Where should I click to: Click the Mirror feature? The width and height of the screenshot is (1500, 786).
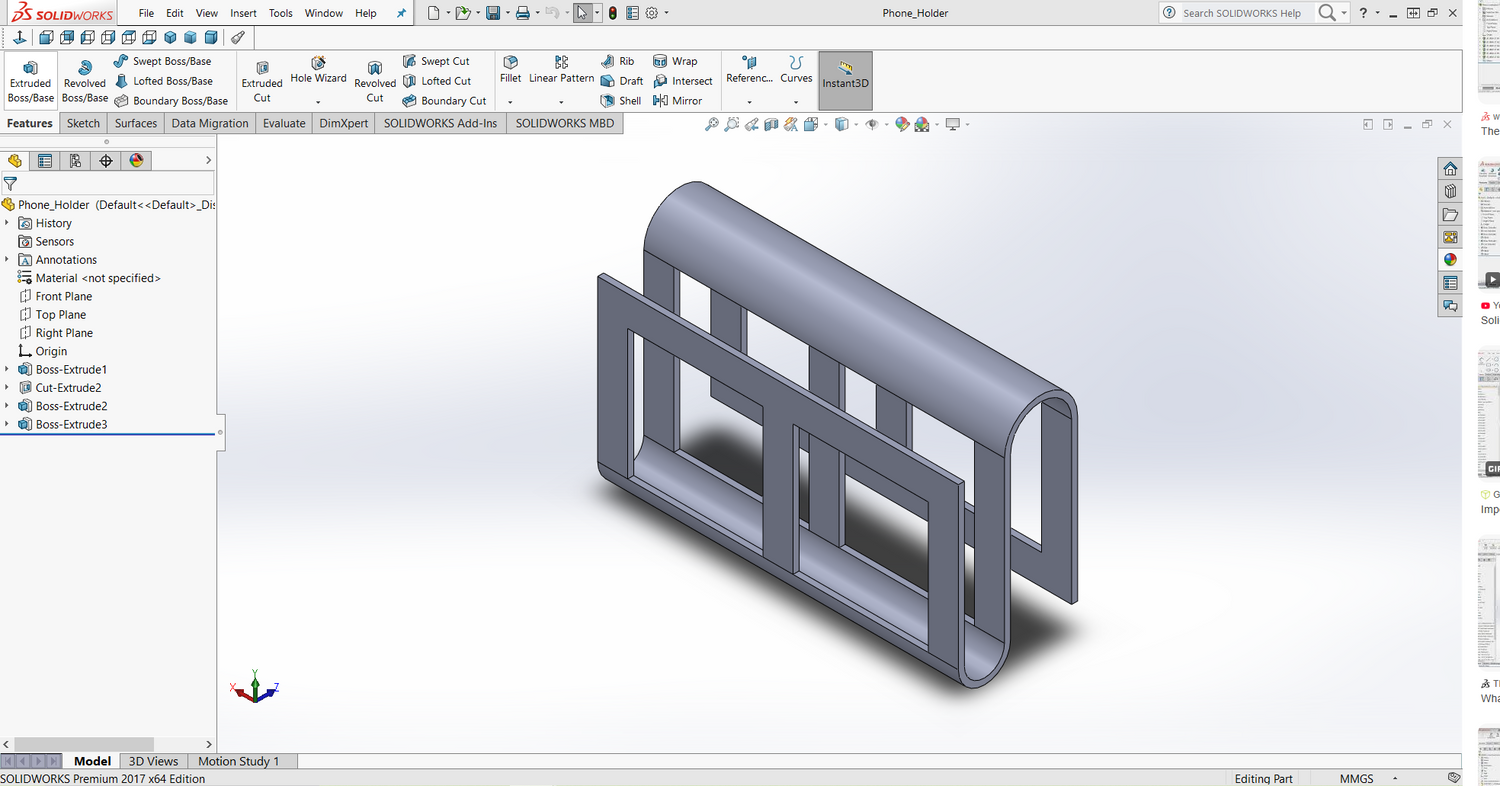coord(677,101)
